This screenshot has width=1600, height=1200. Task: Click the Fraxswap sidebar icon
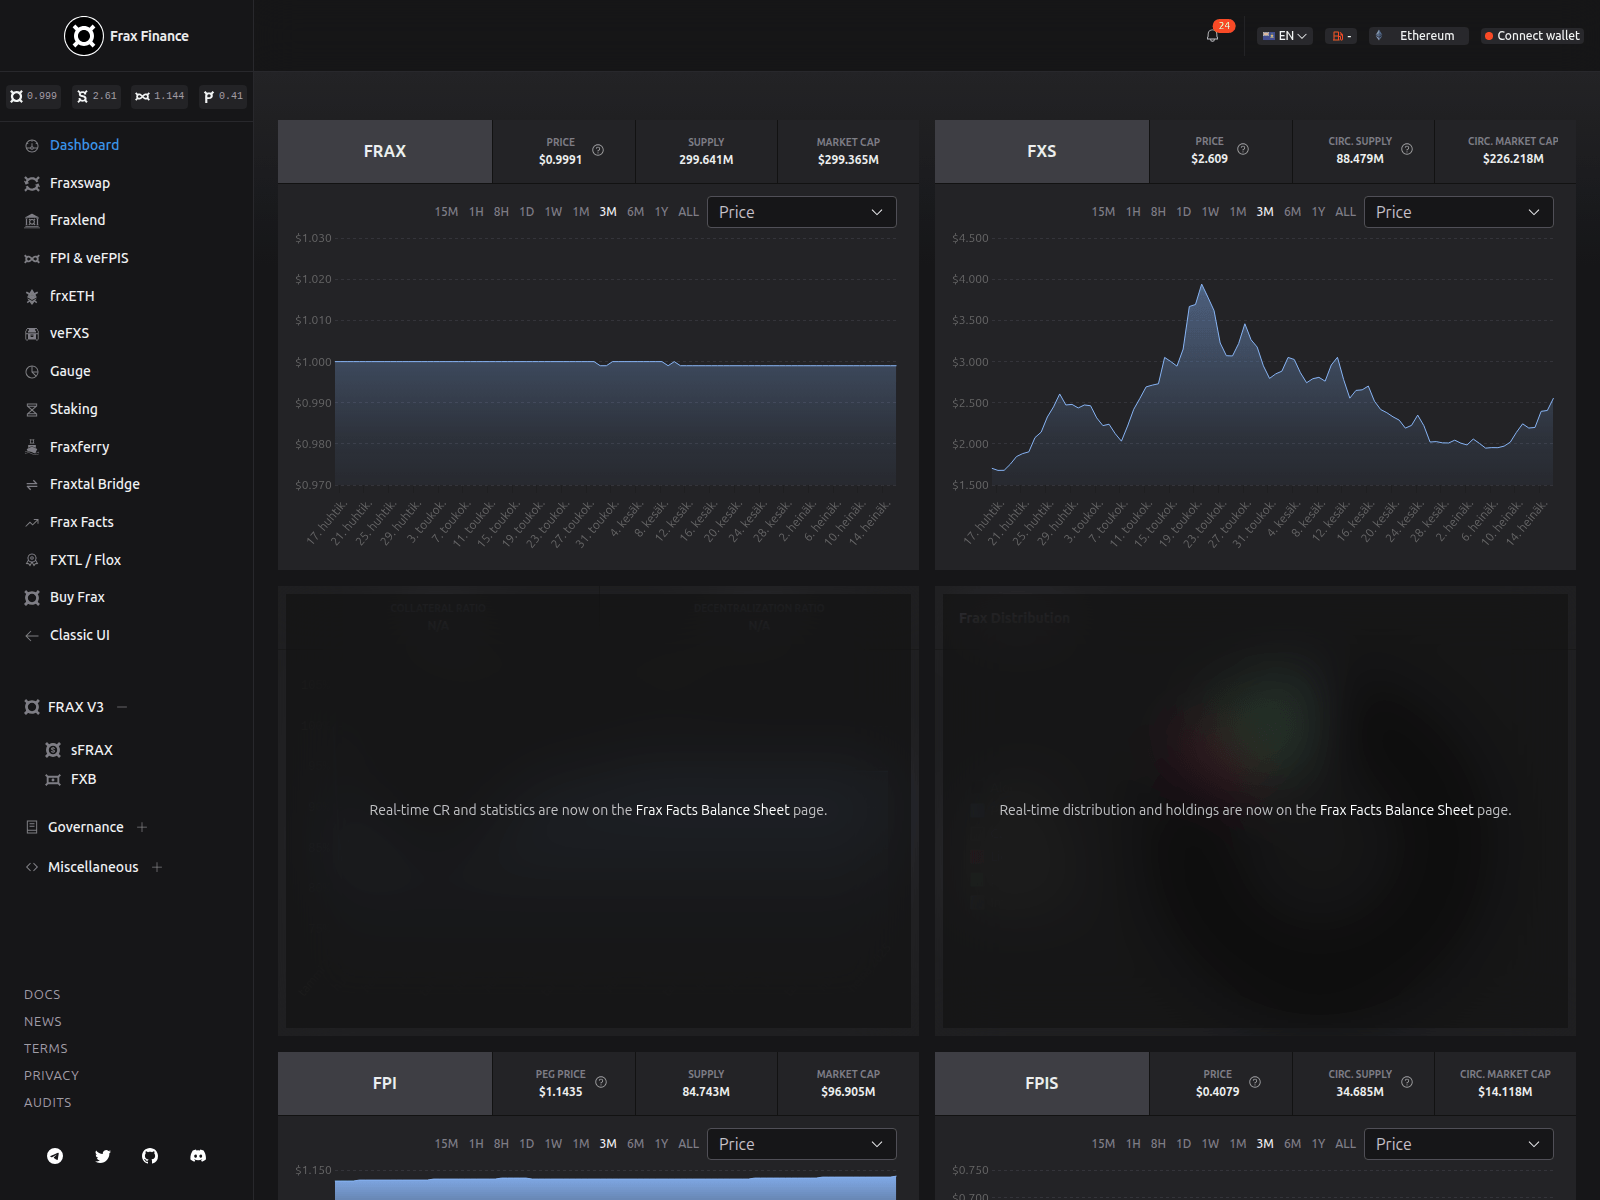point(32,184)
